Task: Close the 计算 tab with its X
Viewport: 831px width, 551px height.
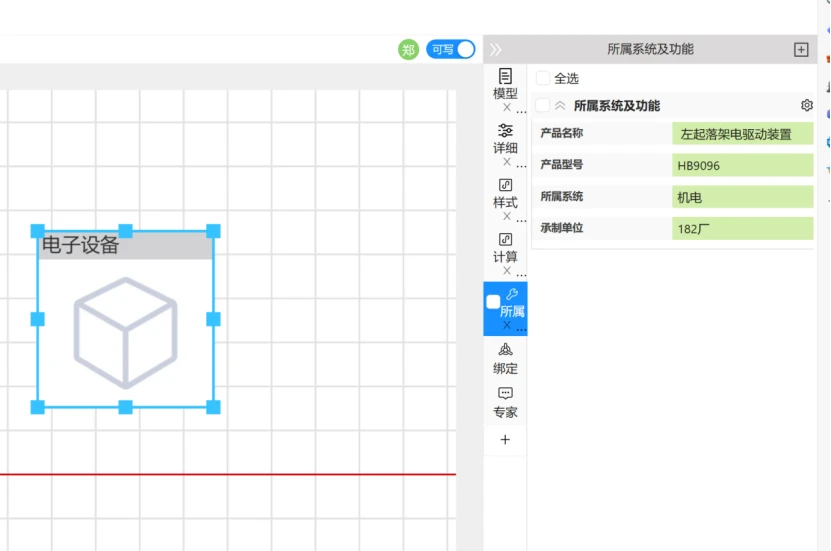Action: (507, 271)
